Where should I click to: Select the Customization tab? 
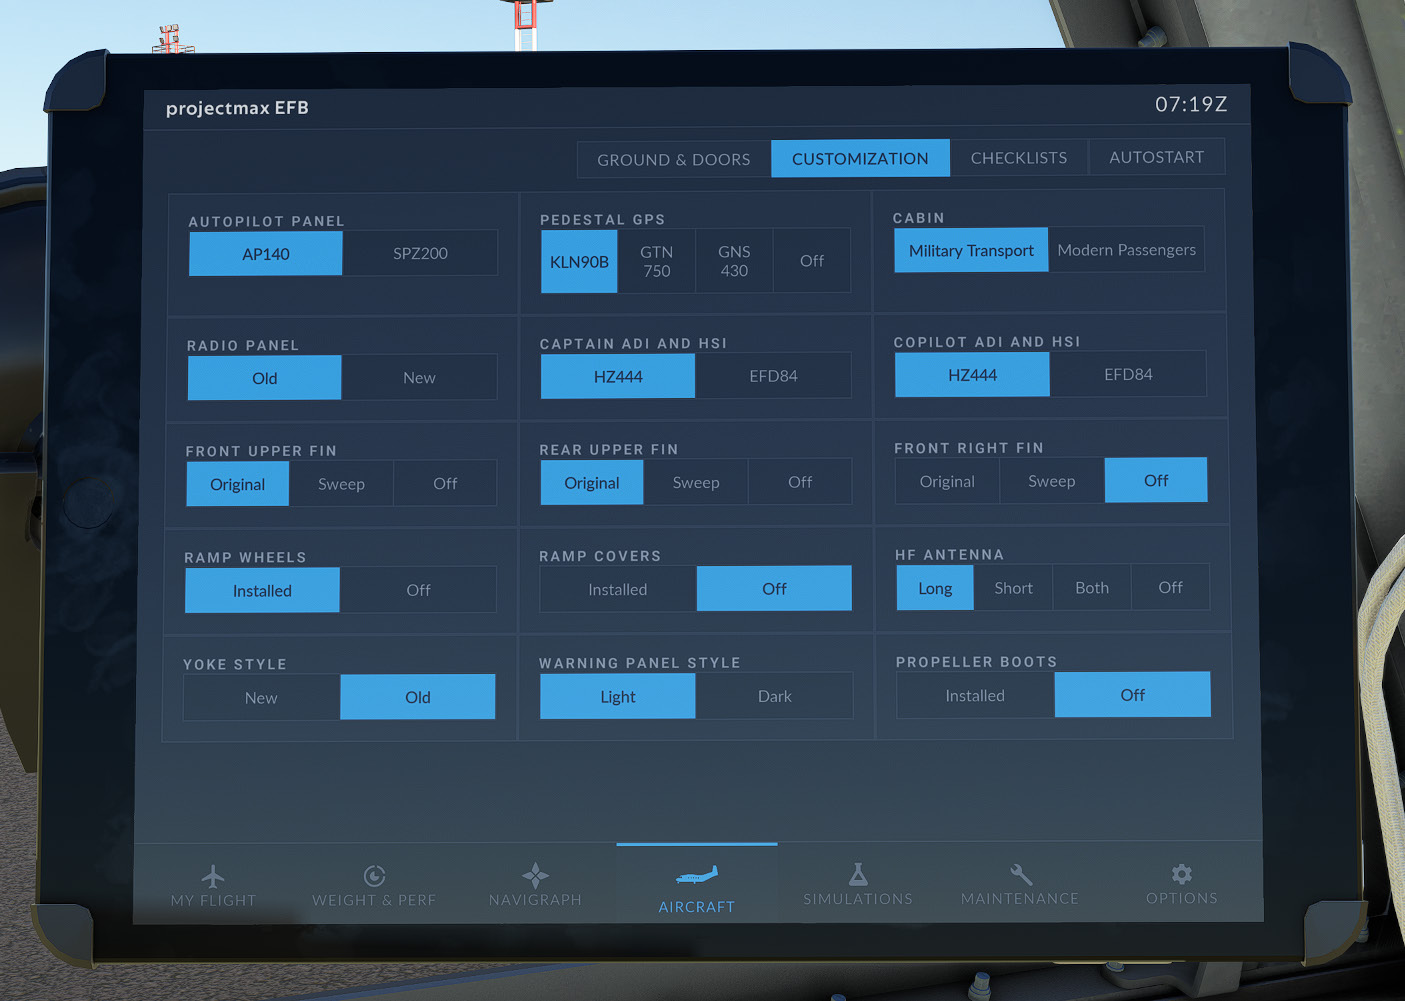860,158
